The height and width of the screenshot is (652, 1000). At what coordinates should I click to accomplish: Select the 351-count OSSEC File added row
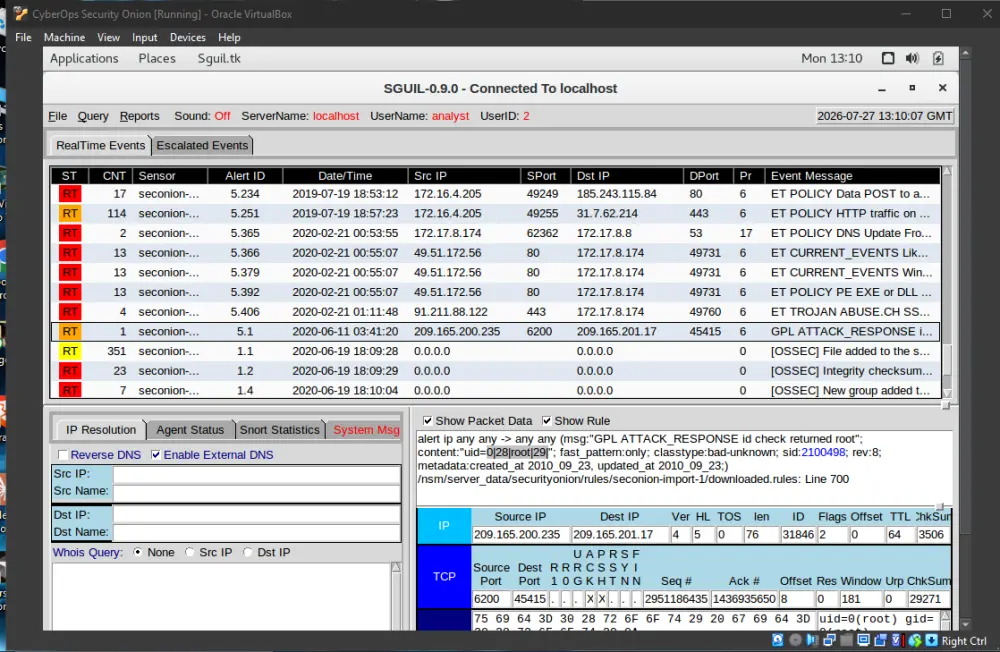tap(495, 352)
